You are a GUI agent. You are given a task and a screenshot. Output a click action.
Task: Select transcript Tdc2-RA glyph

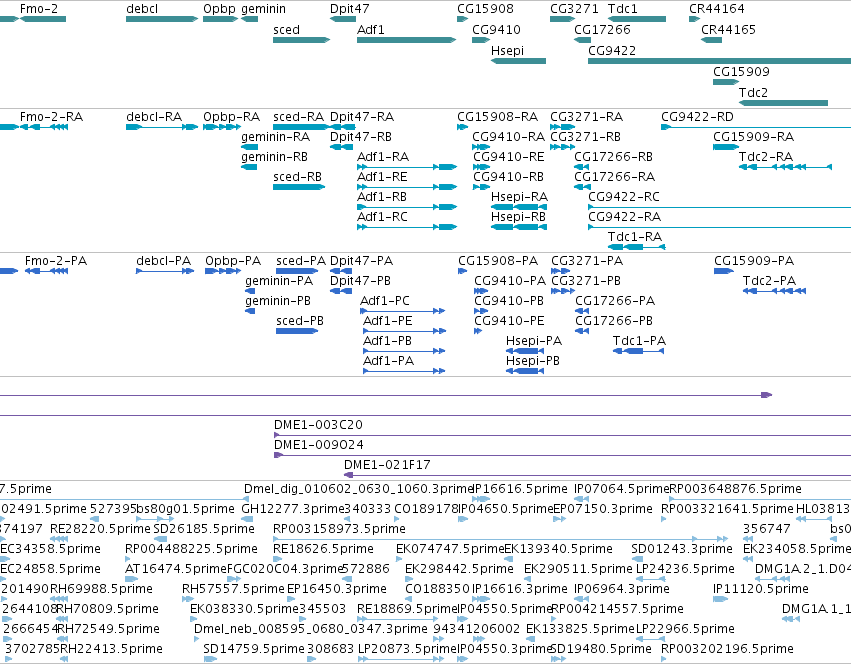coord(785,167)
